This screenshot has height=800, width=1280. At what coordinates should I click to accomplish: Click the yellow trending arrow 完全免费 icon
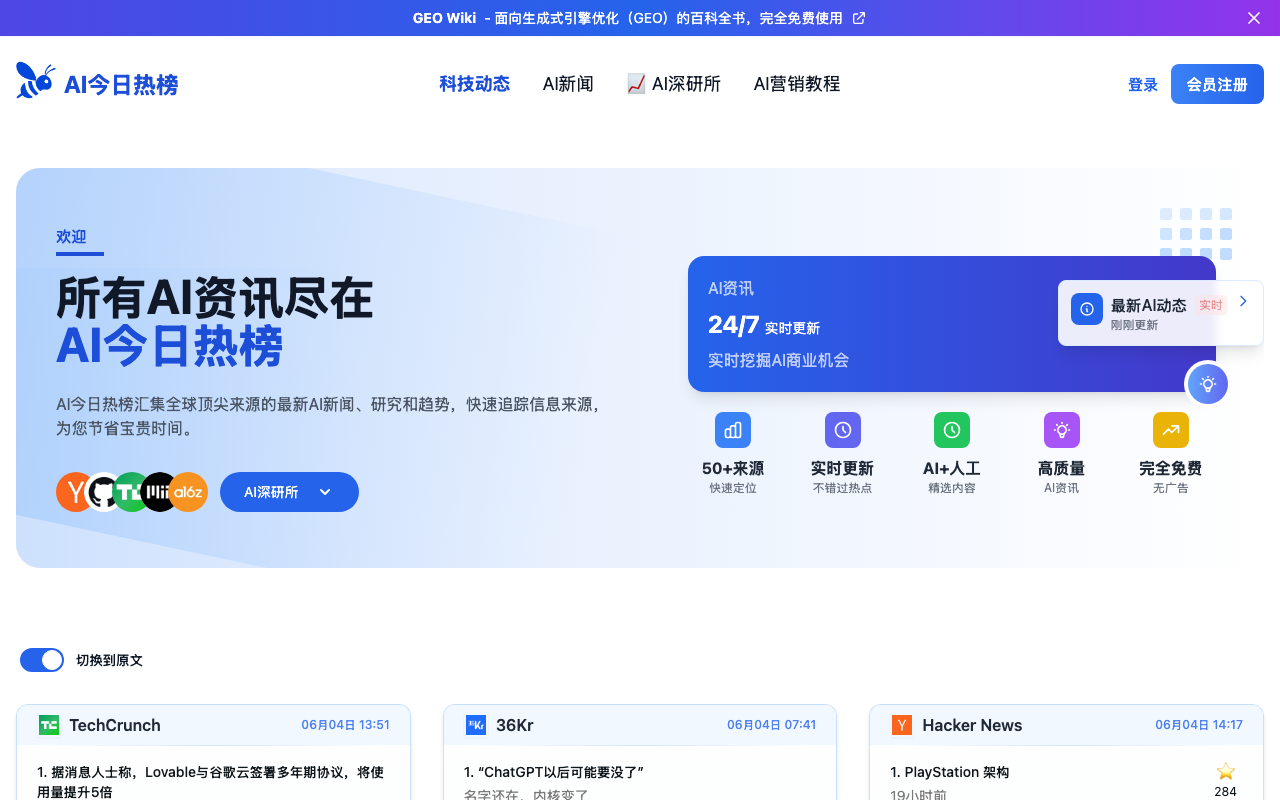coord(1171,430)
